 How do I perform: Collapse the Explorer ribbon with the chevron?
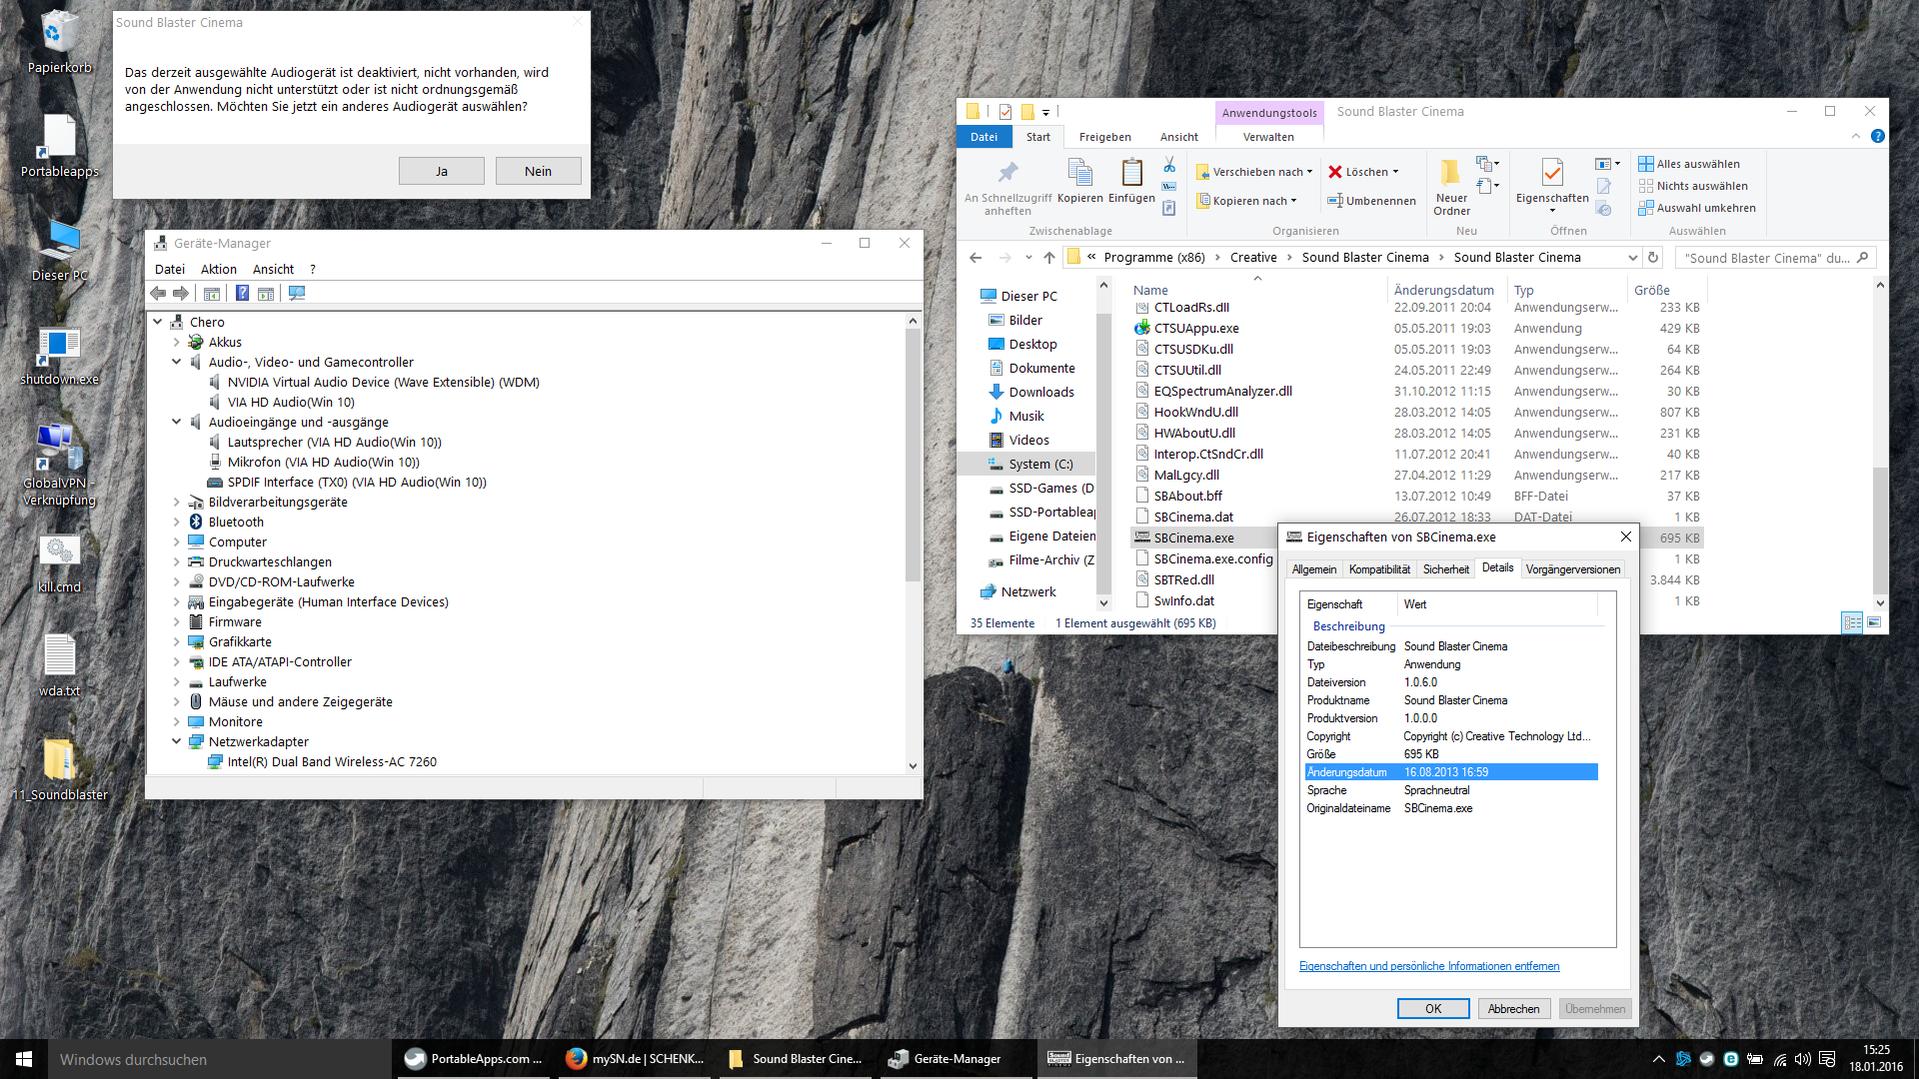(x=1856, y=136)
